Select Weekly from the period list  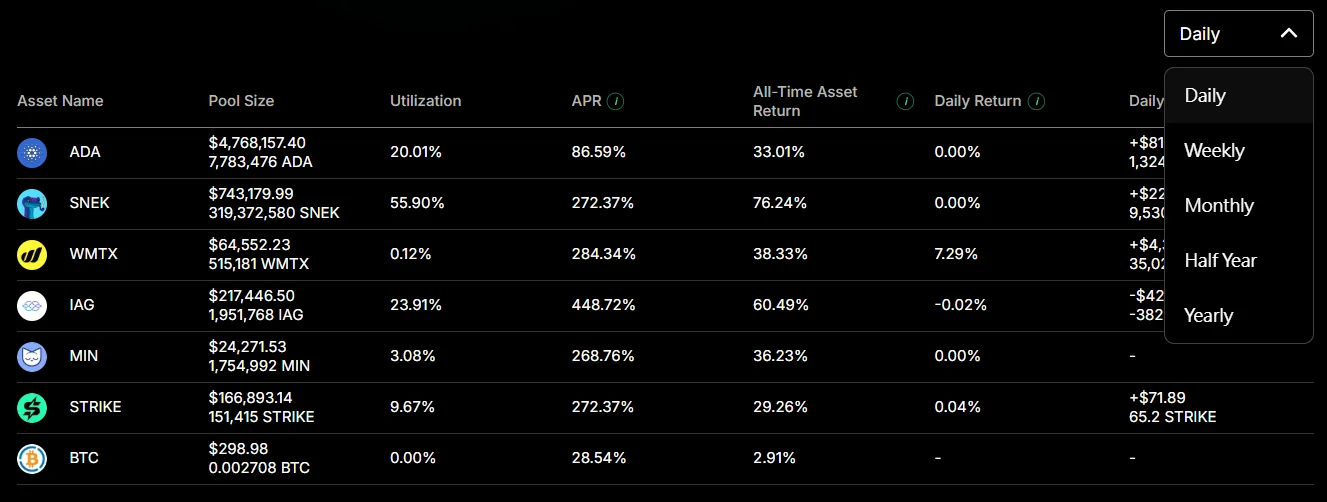pos(1214,151)
